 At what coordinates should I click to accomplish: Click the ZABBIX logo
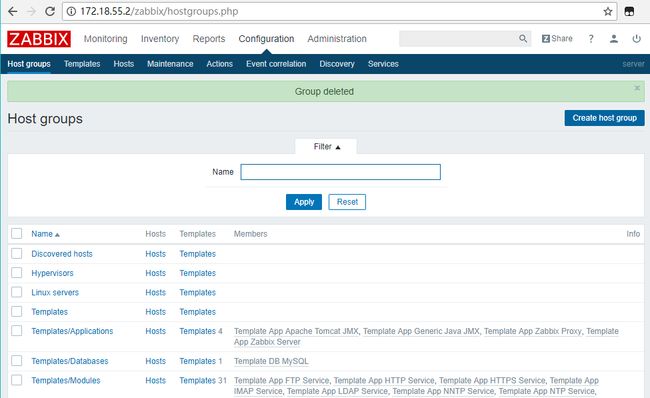point(39,39)
